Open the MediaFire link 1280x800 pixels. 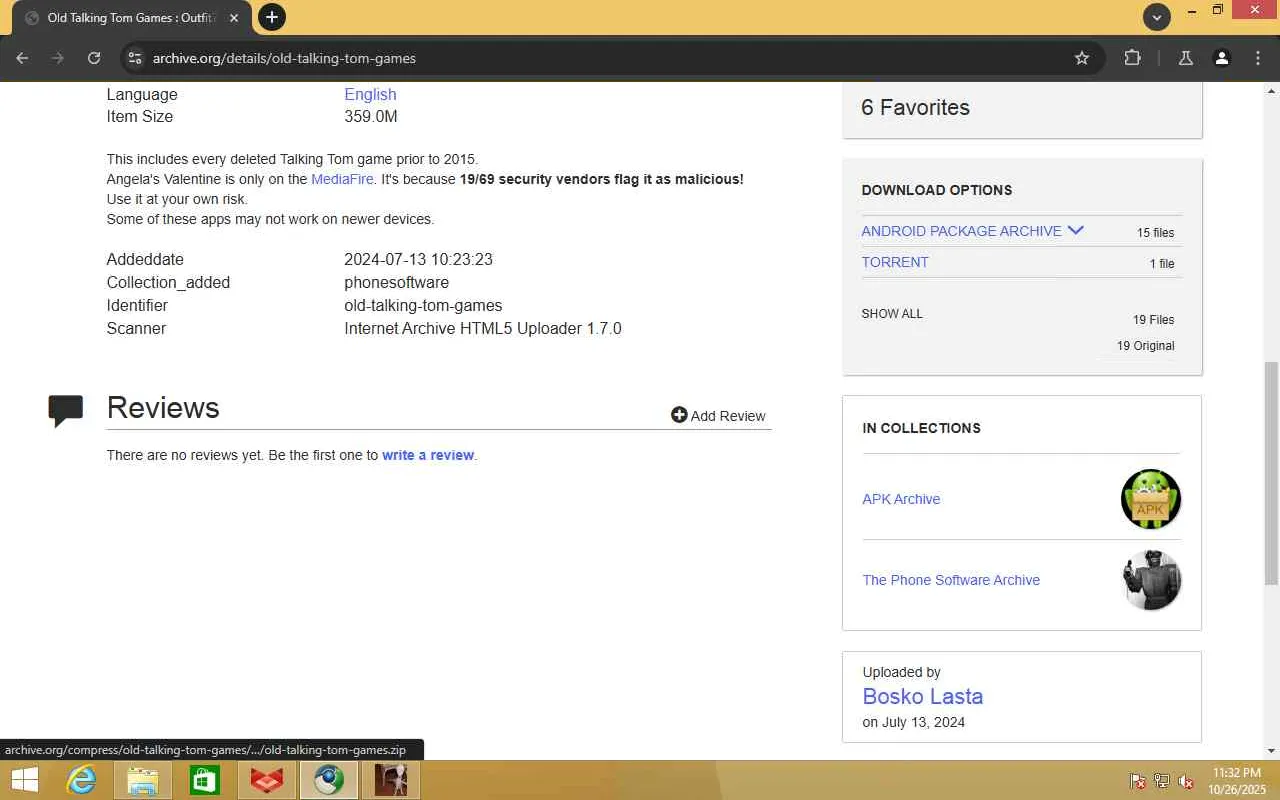click(x=342, y=179)
